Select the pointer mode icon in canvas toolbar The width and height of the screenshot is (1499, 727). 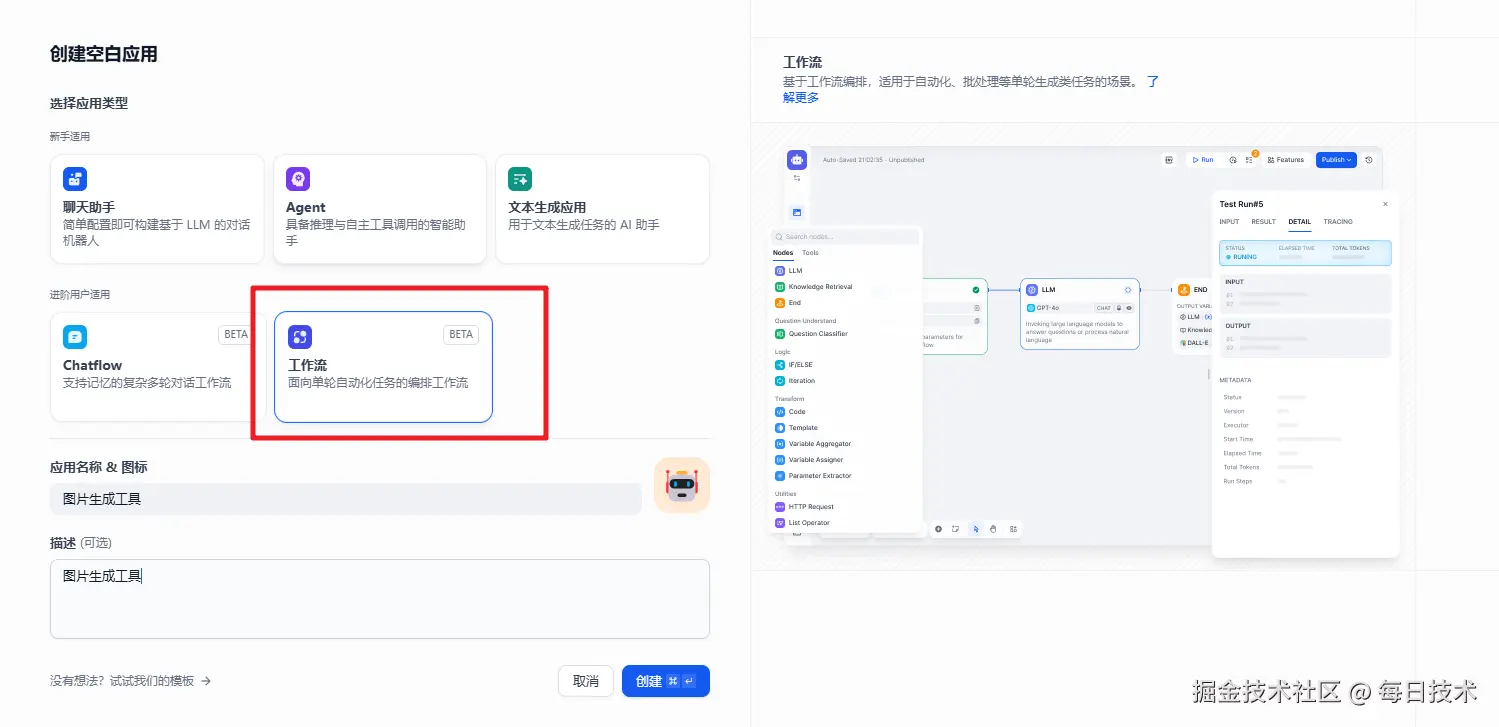pyautogui.click(x=975, y=529)
